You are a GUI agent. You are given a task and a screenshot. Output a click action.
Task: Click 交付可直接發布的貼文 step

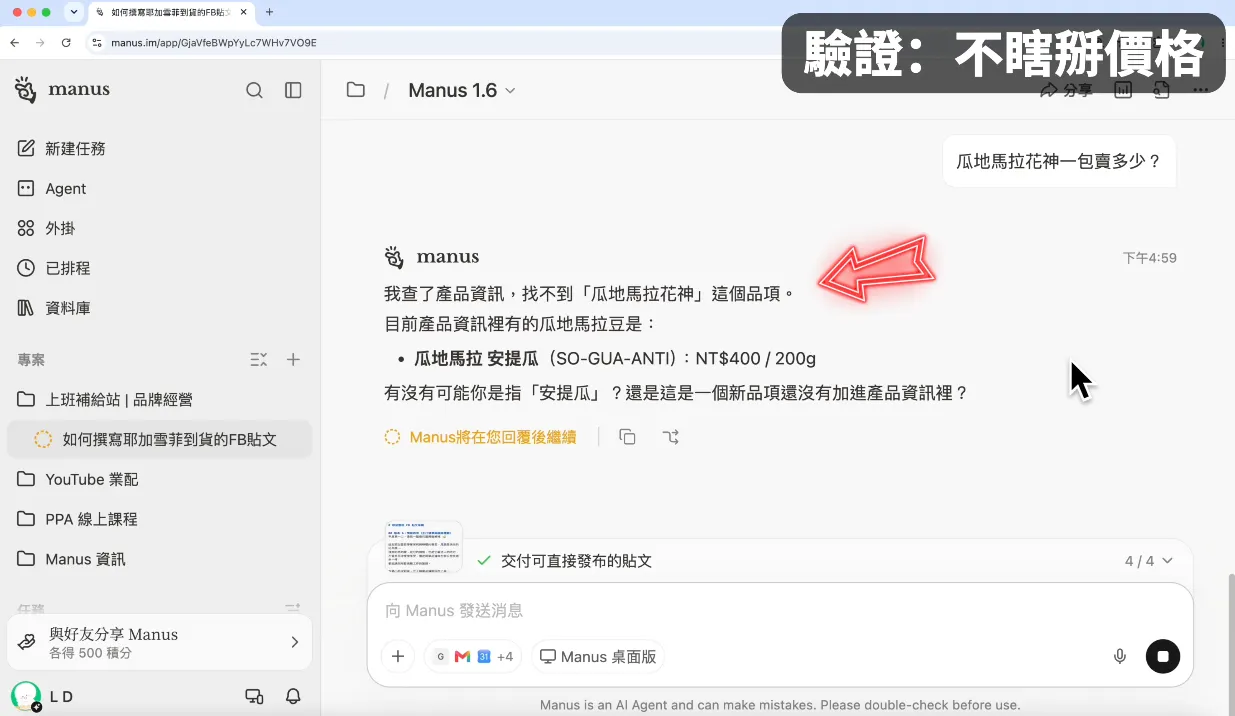coord(576,561)
